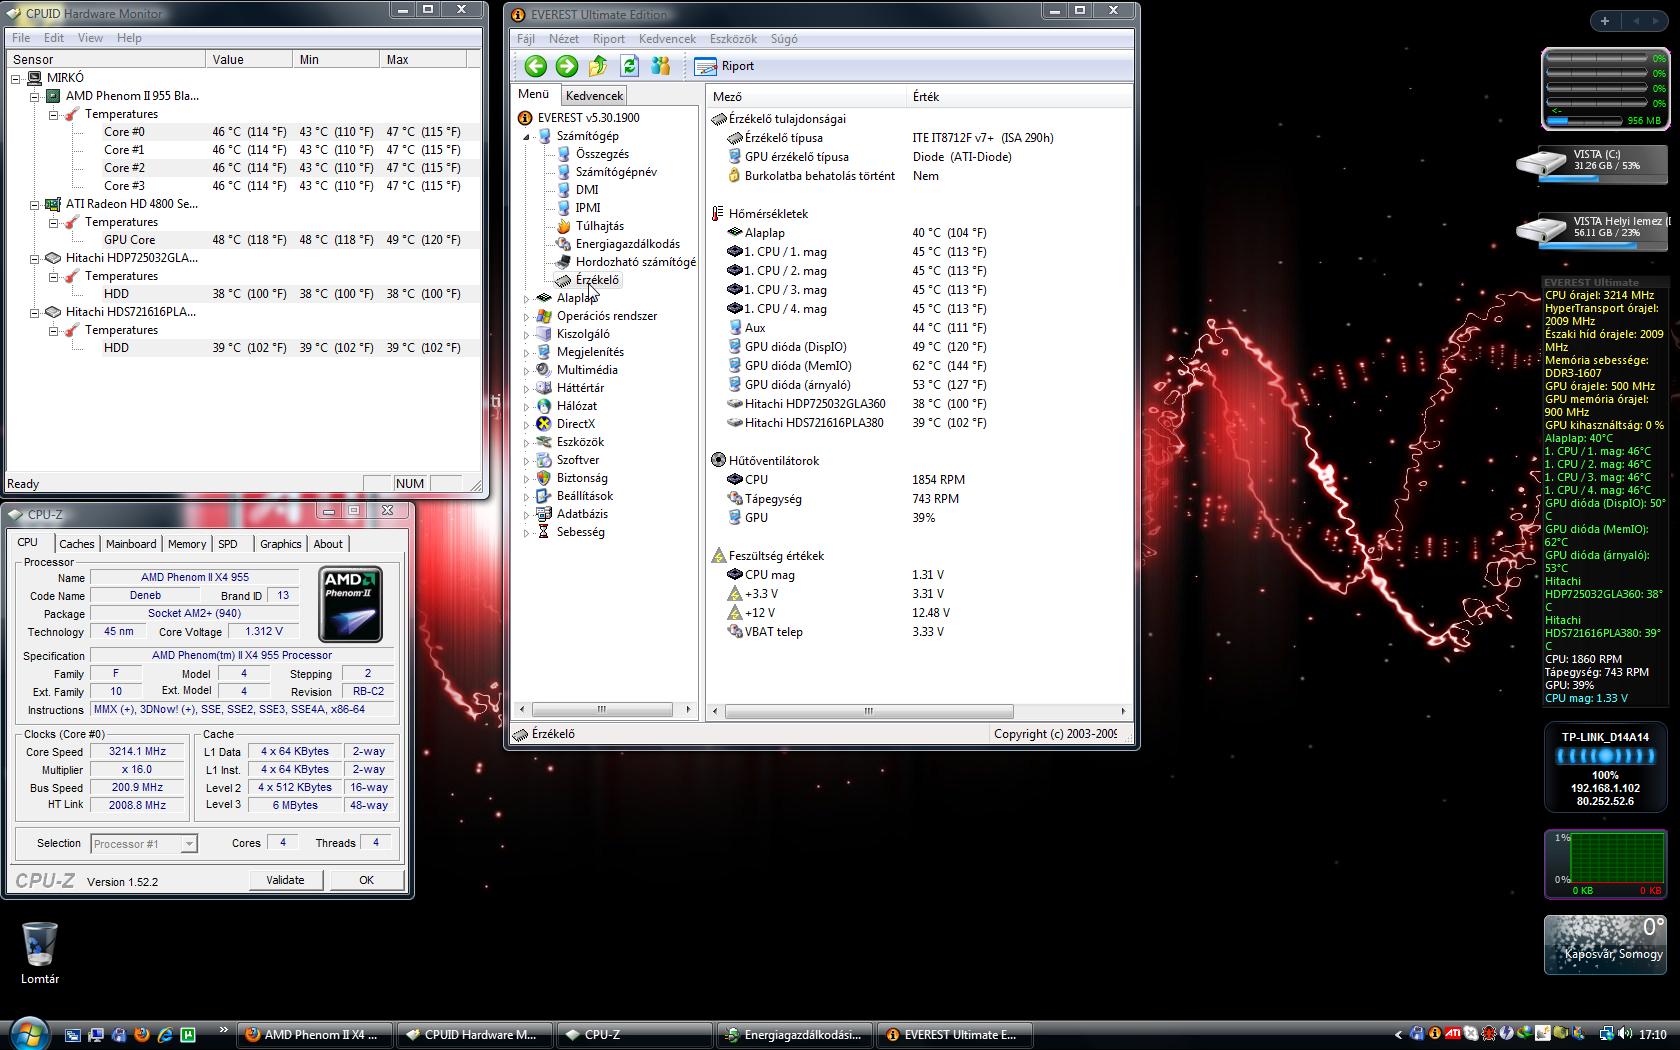Switch to the Graphics tab in CPU-Z

click(280, 544)
